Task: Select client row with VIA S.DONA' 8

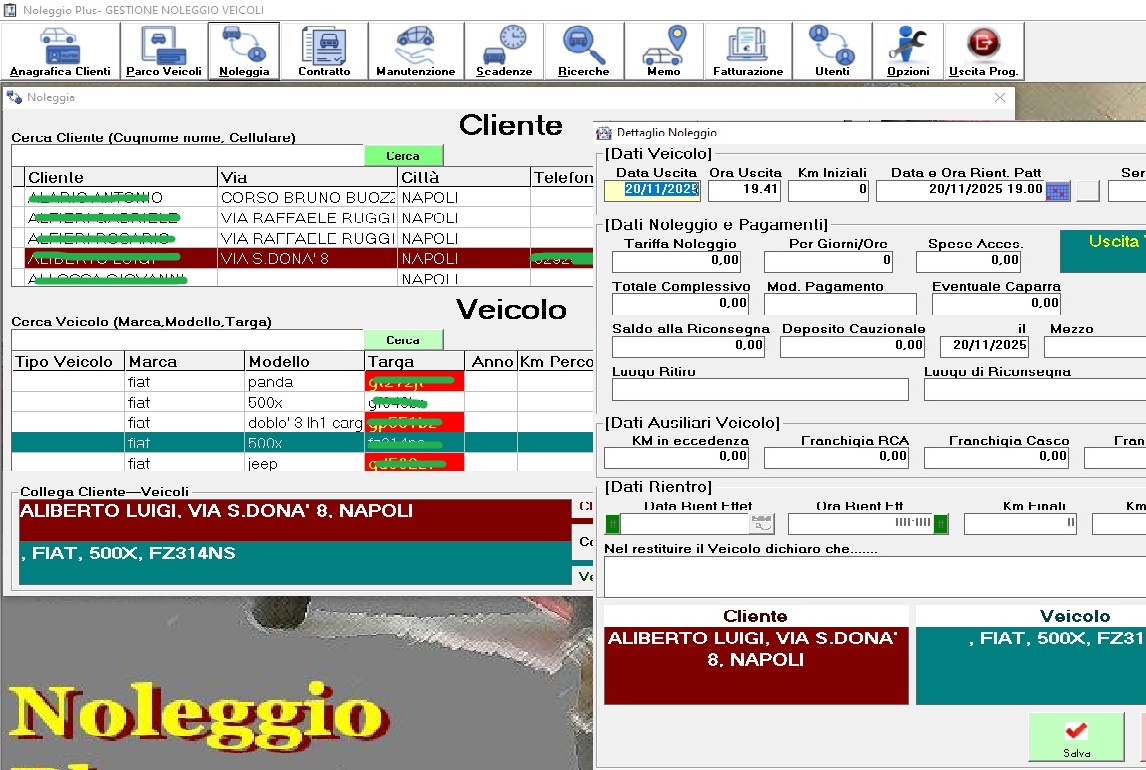Action: [x=300, y=258]
